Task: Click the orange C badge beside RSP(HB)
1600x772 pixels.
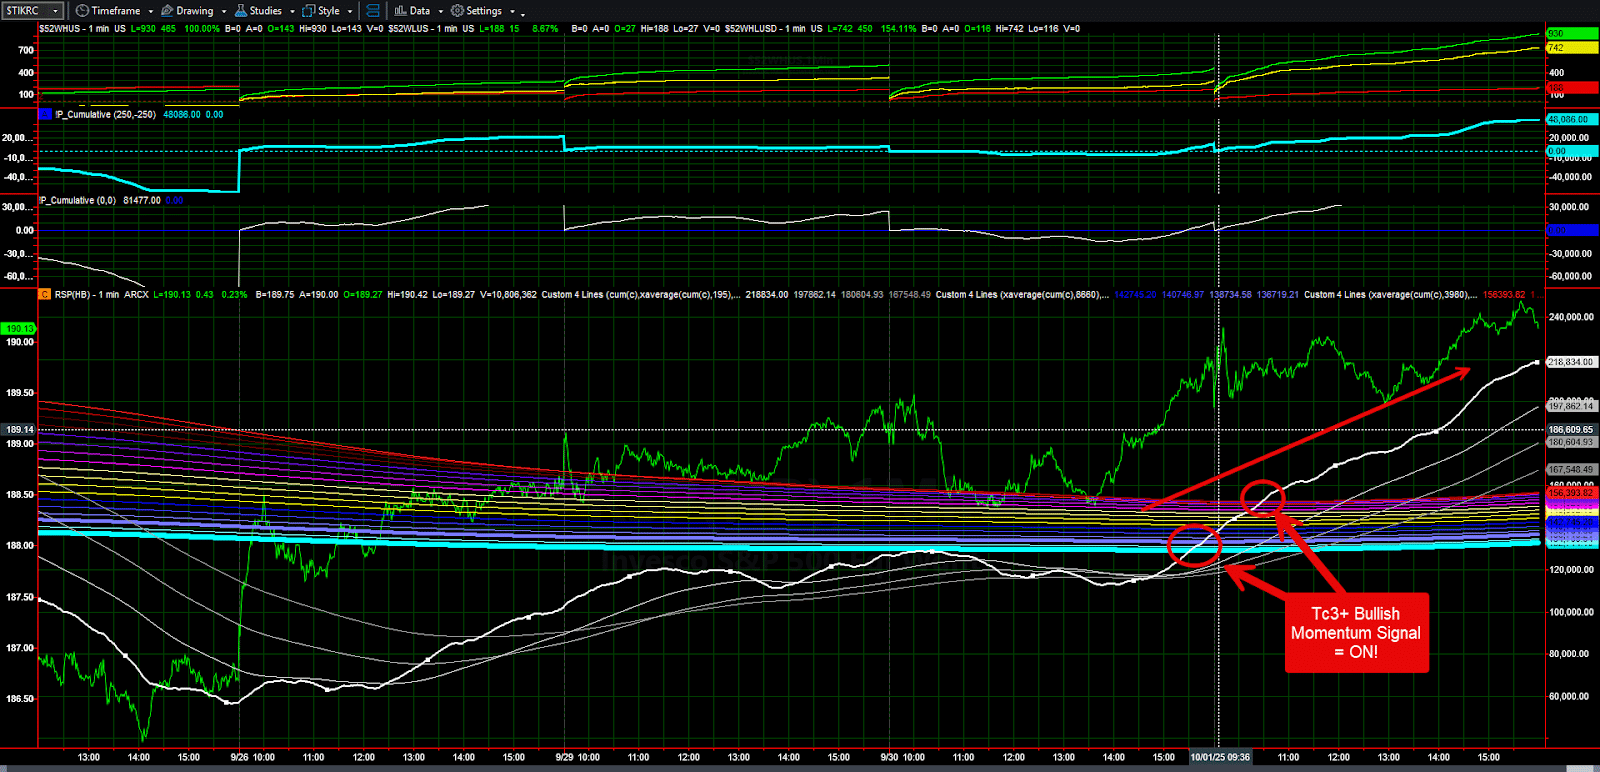Action: pyautogui.click(x=45, y=295)
